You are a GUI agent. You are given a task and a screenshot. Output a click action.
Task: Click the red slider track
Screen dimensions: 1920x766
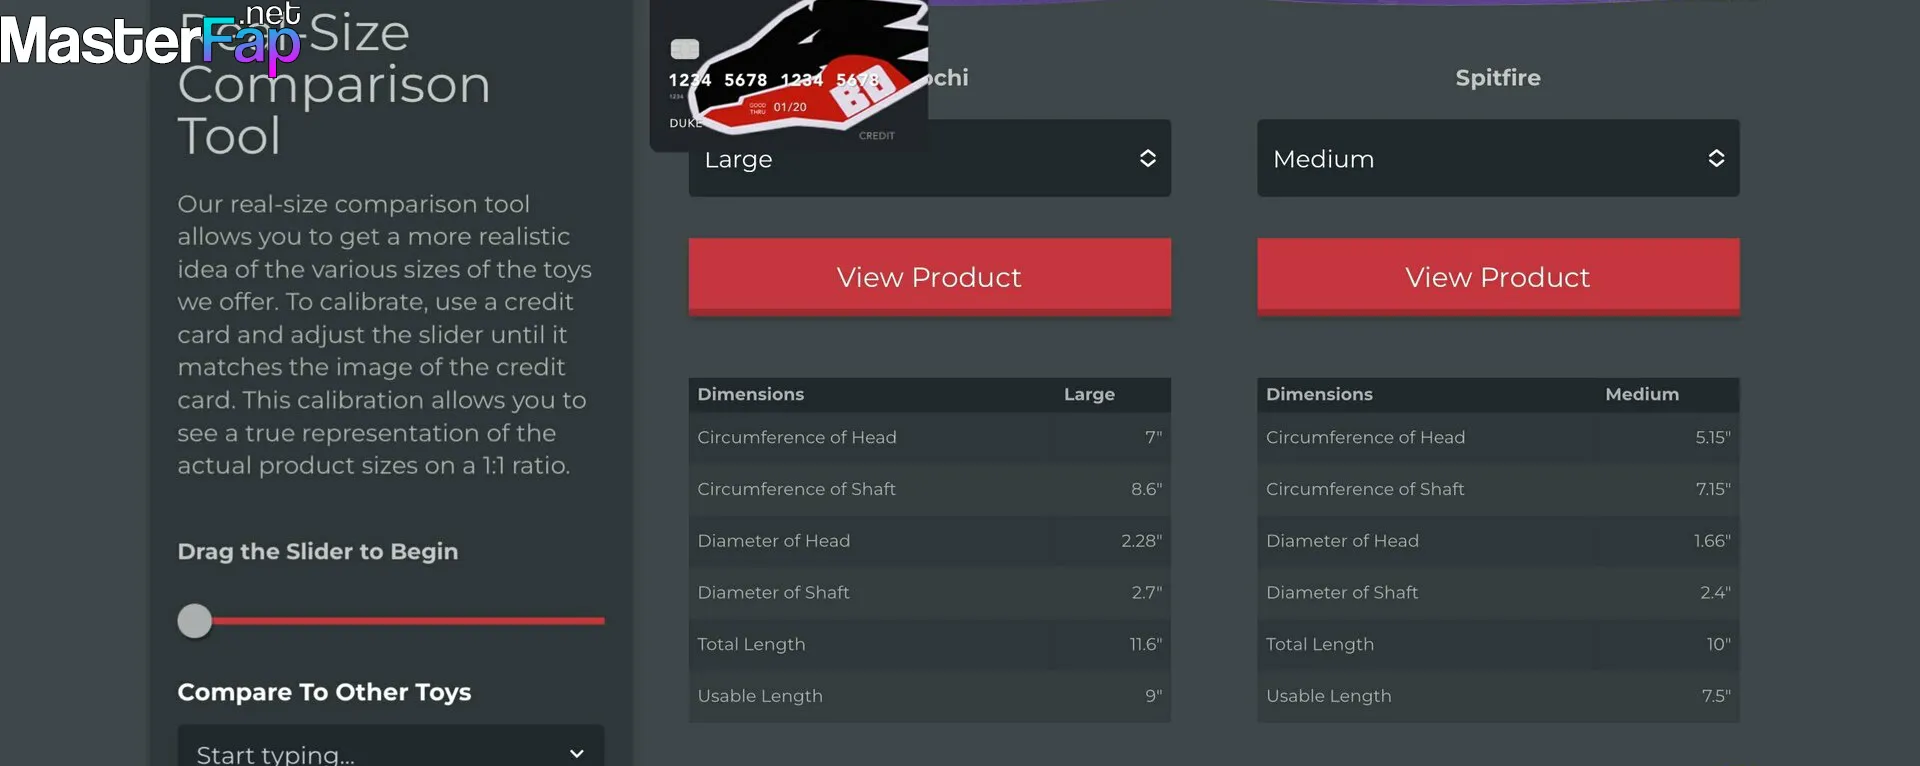408,621
